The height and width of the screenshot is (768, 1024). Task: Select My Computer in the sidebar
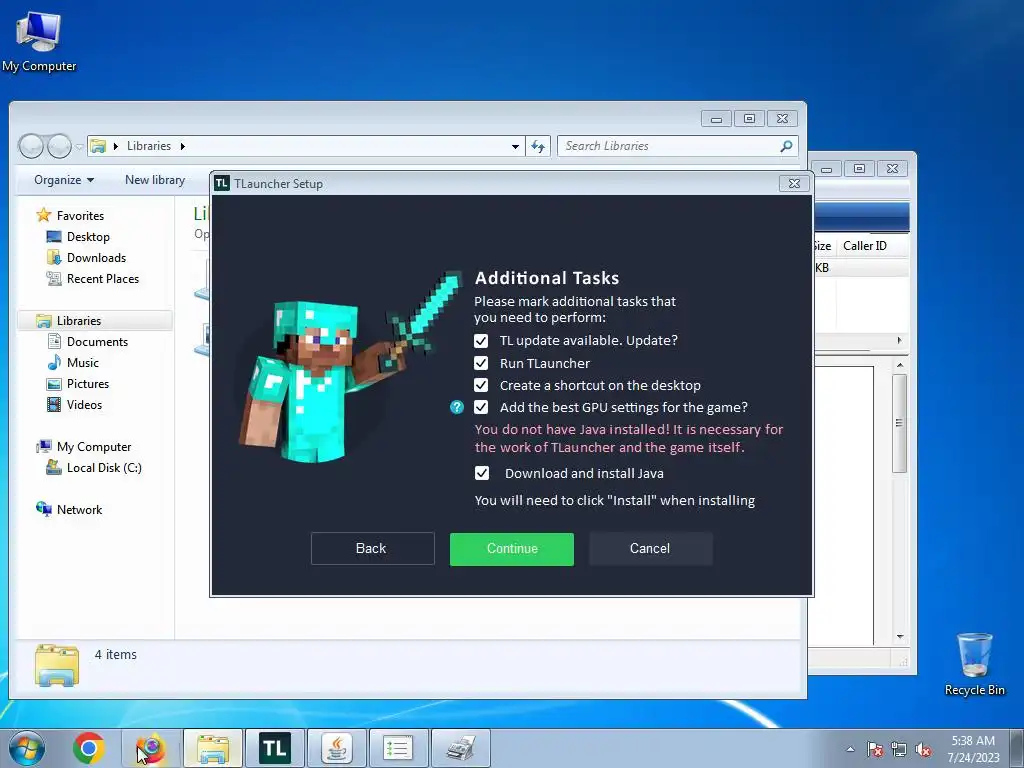pyautogui.click(x=93, y=447)
